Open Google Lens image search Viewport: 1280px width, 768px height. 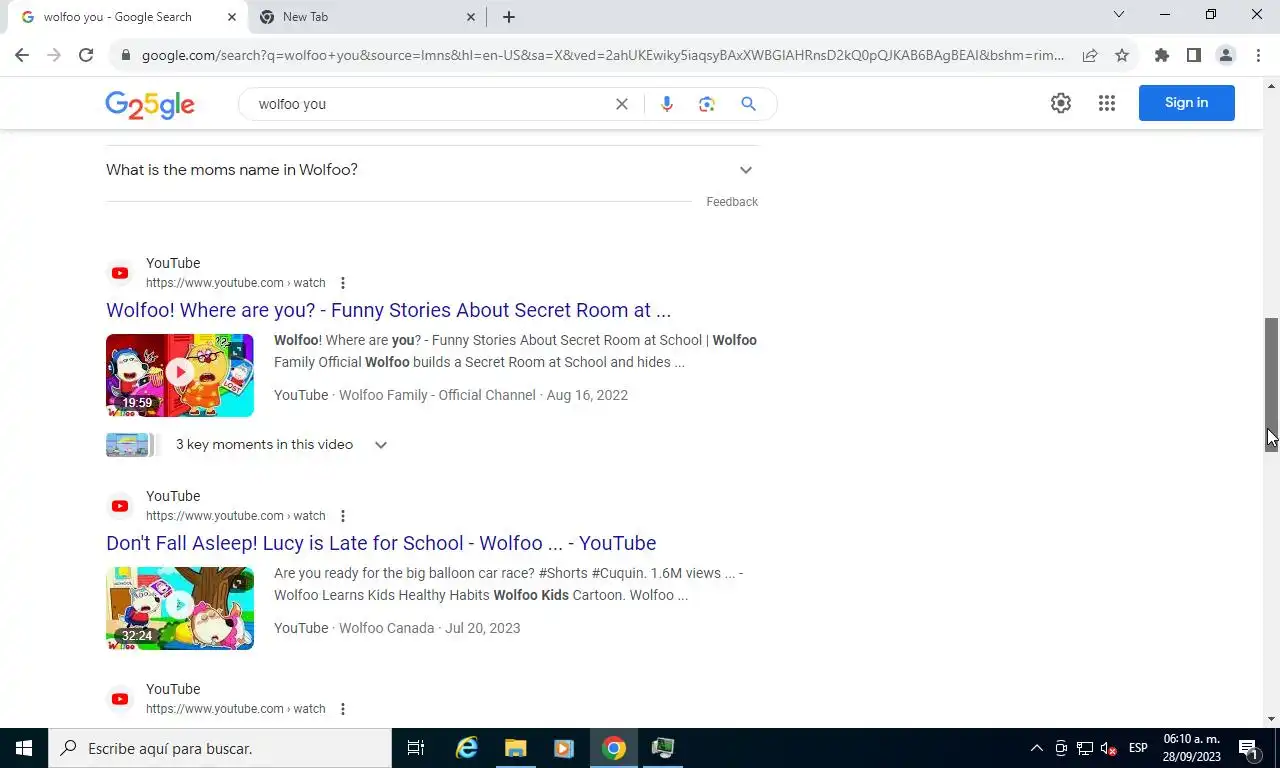click(x=707, y=104)
